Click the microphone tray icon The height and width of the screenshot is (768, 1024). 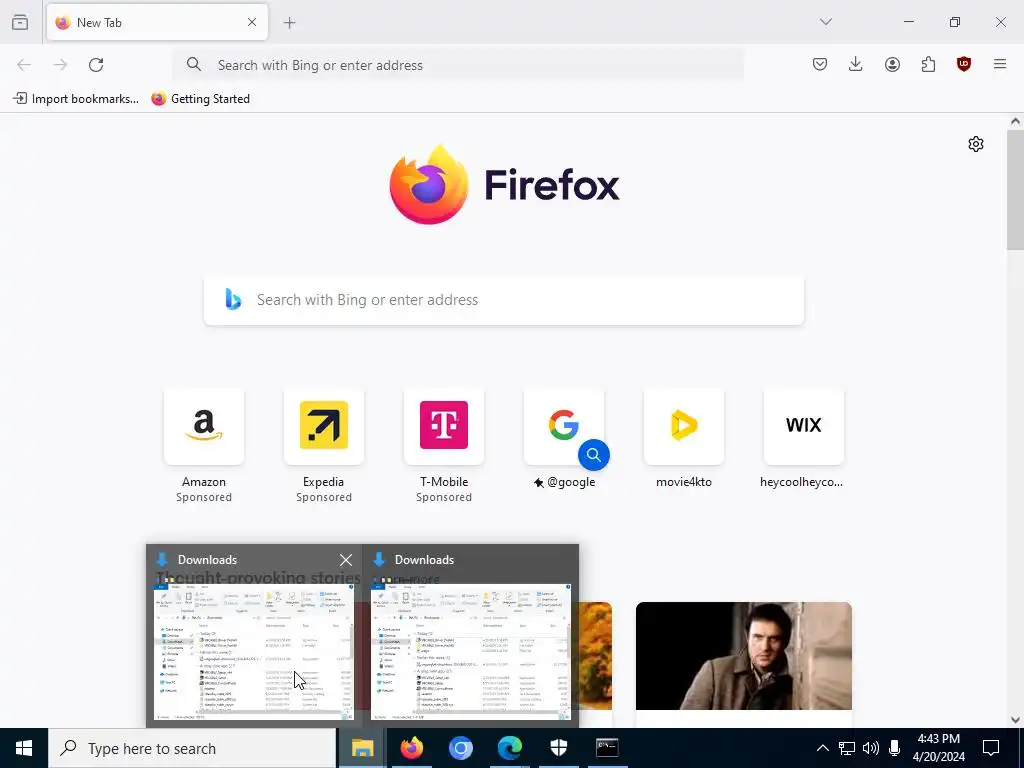[x=895, y=748]
